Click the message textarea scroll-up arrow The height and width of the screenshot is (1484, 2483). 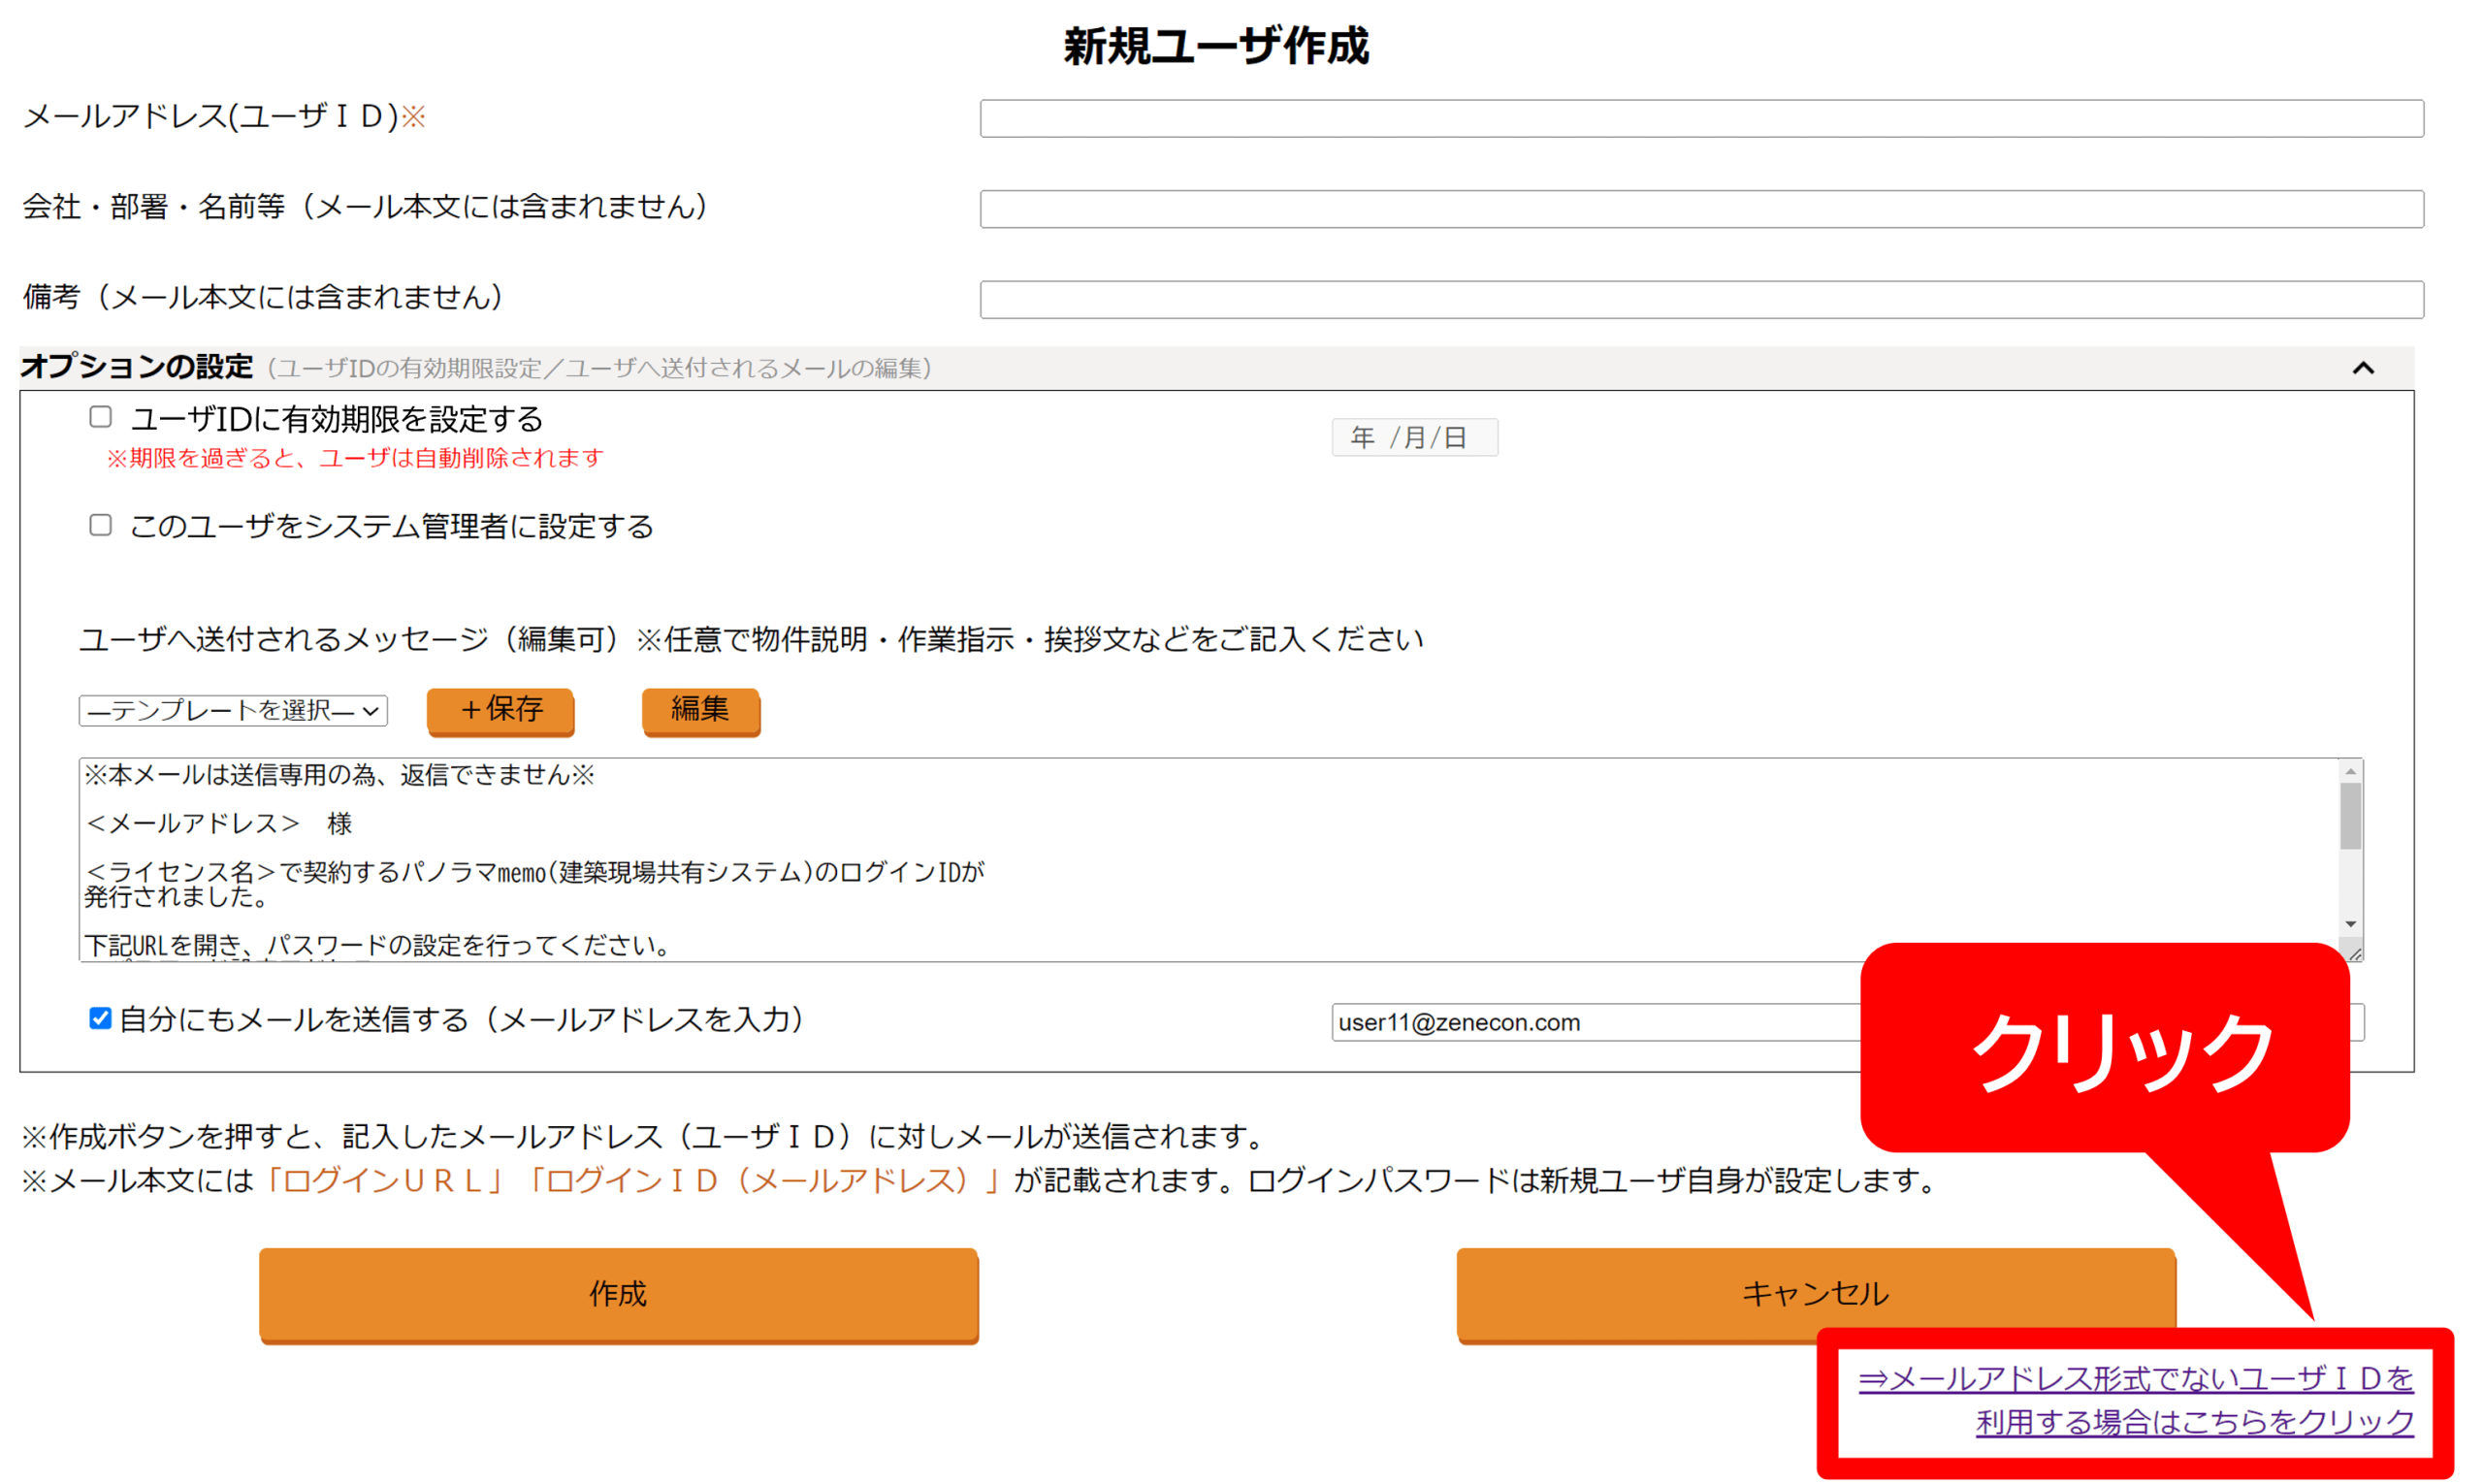pos(2350,772)
